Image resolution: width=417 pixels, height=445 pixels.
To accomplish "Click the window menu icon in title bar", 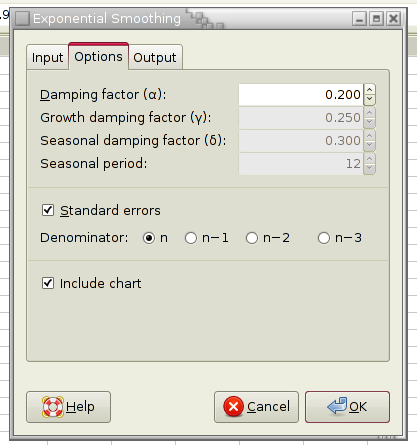I will pos(22,18).
